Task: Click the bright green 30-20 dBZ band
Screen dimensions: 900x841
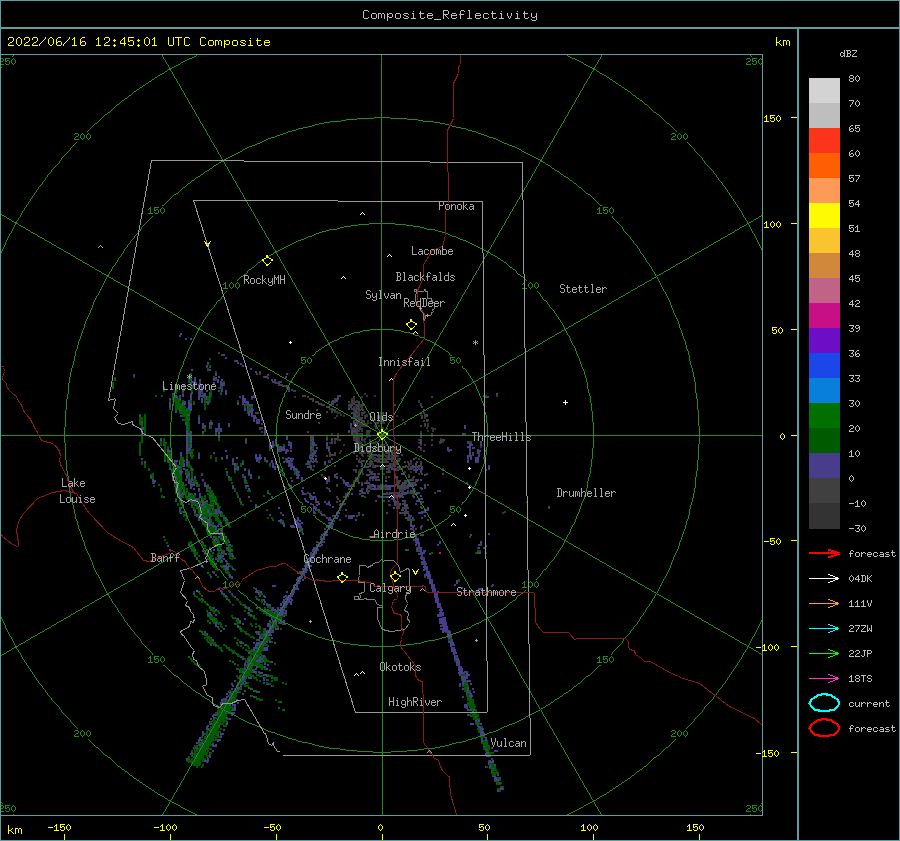Action: point(824,416)
